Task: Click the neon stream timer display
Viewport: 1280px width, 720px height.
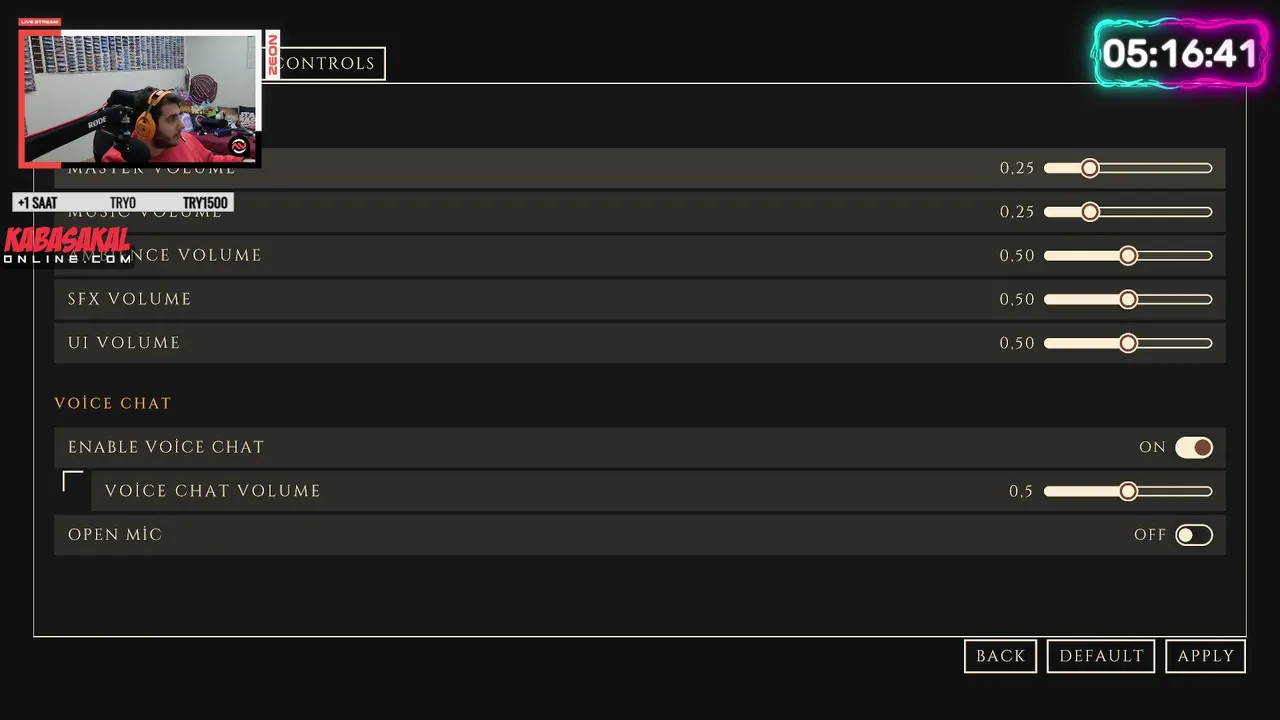Action: [1180, 53]
